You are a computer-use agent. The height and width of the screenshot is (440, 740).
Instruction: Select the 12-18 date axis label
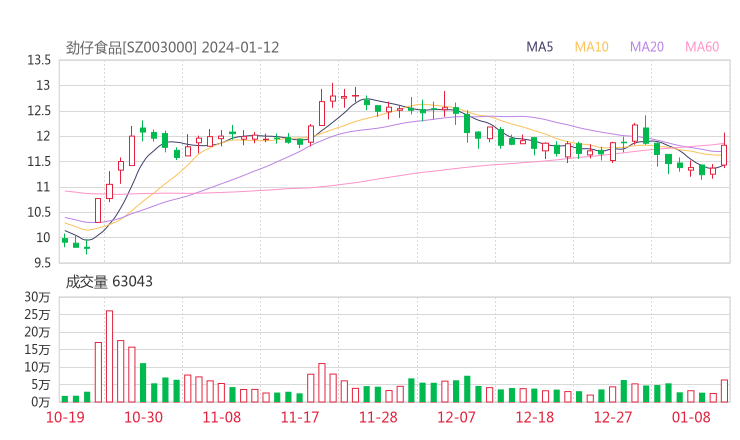tap(535, 417)
